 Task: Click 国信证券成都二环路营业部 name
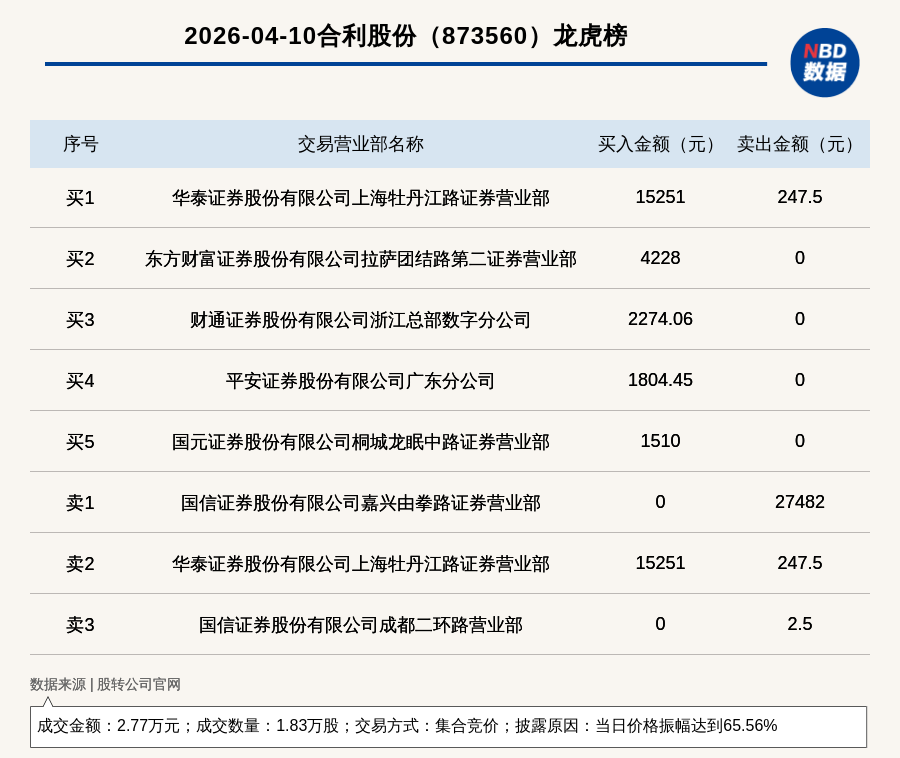(x=360, y=625)
